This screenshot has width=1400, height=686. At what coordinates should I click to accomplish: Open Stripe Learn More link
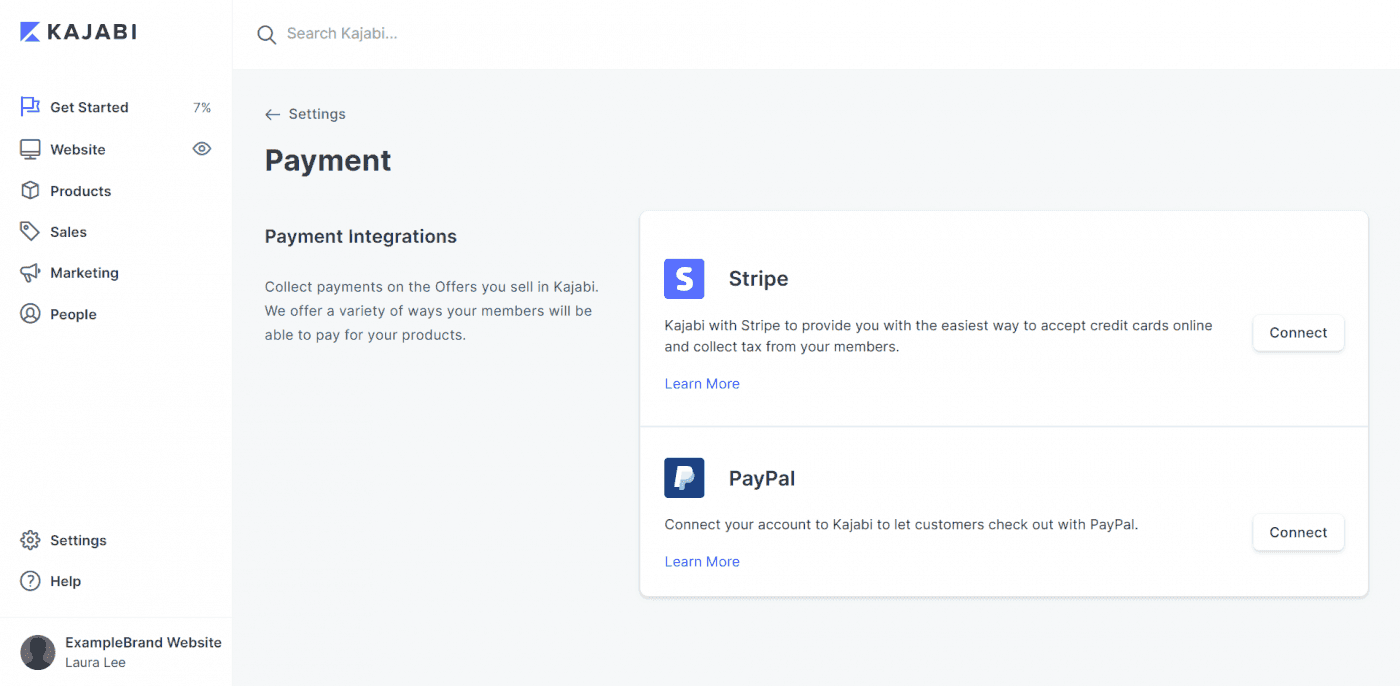[x=702, y=384]
